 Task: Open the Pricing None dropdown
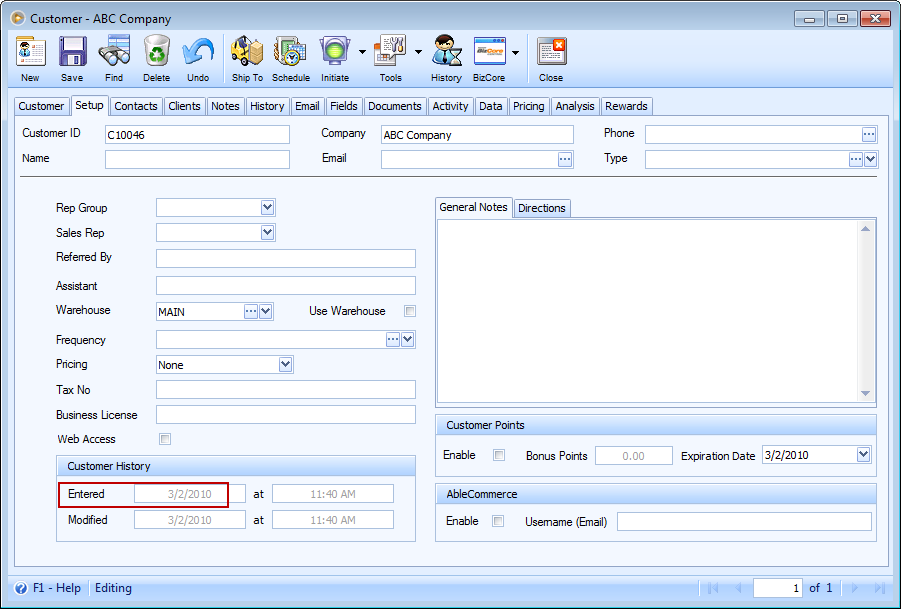point(286,364)
